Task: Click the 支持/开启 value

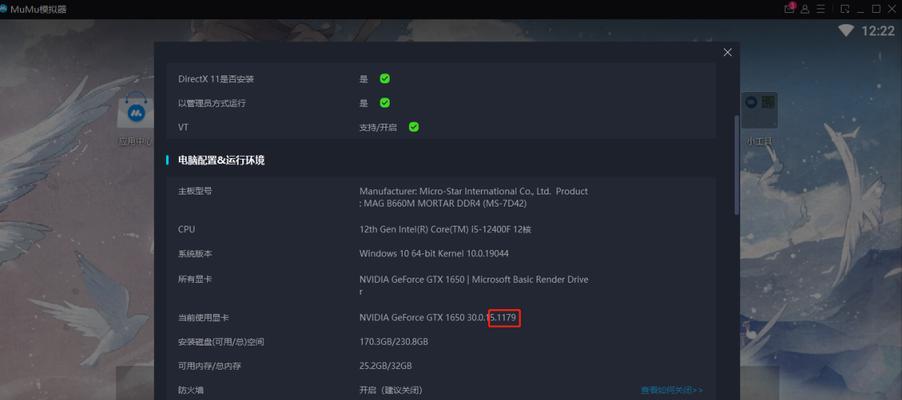Action: tap(378, 127)
